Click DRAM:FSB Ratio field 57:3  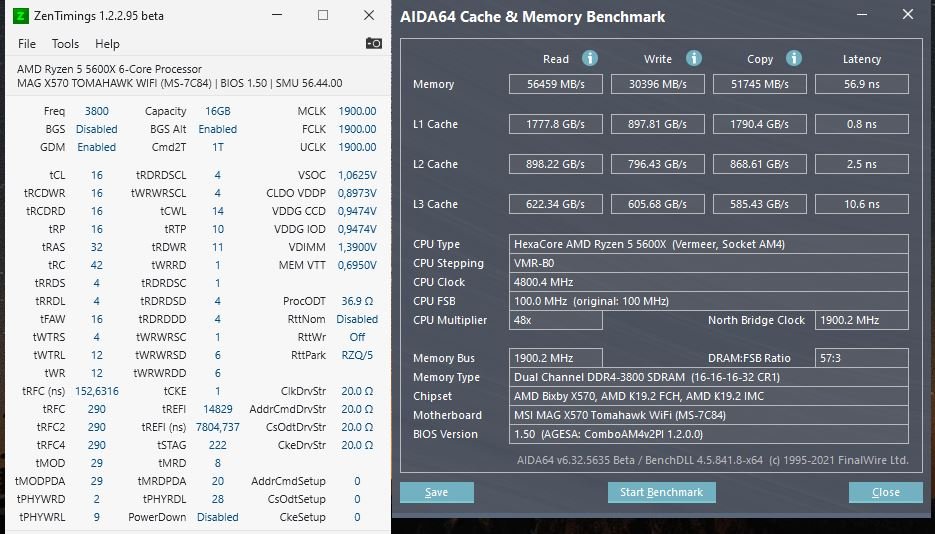click(862, 358)
